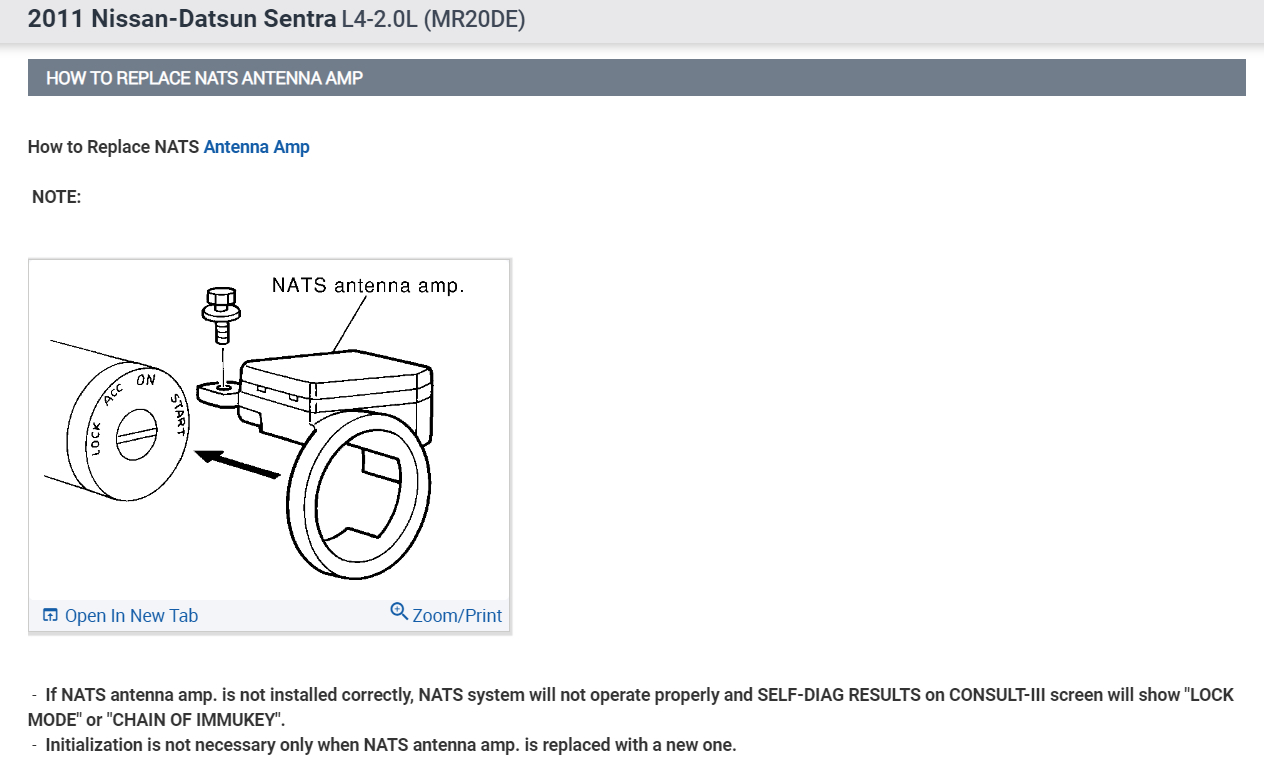Click the NOTE: label
Screen dimensions: 1264x783
coord(56,197)
